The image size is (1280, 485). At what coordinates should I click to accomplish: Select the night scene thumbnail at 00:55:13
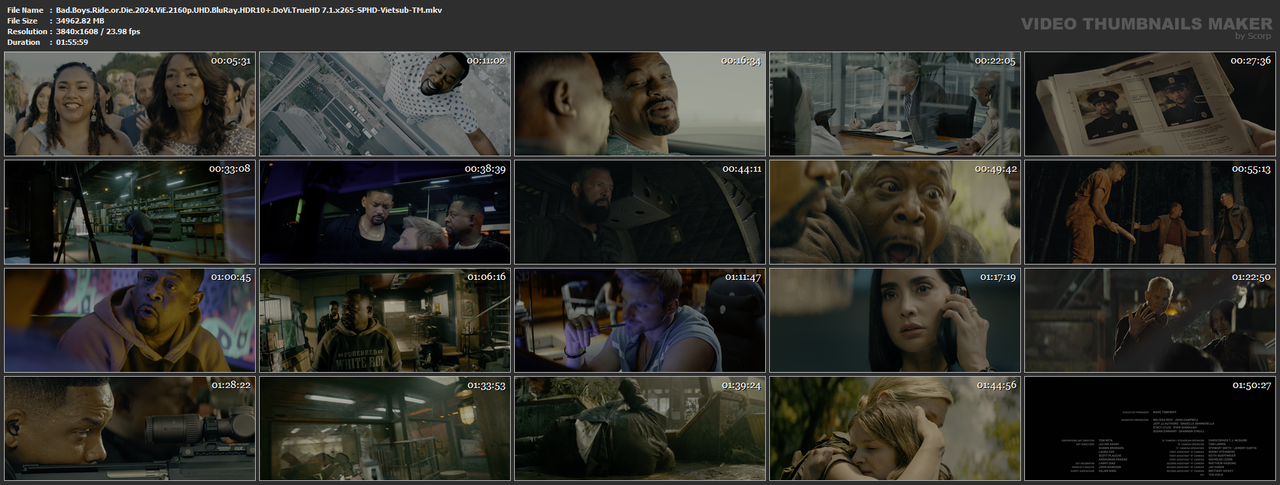[1150, 212]
